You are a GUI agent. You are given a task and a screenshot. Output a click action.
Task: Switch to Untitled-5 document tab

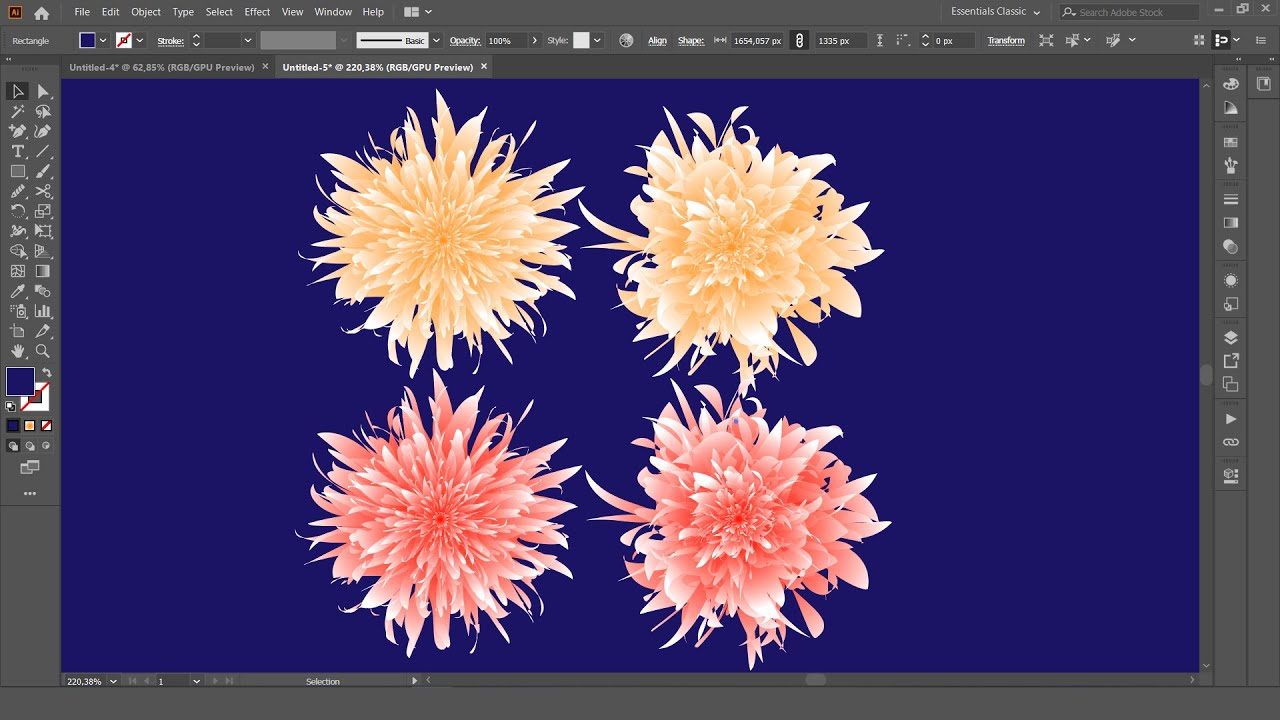(378, 67)
